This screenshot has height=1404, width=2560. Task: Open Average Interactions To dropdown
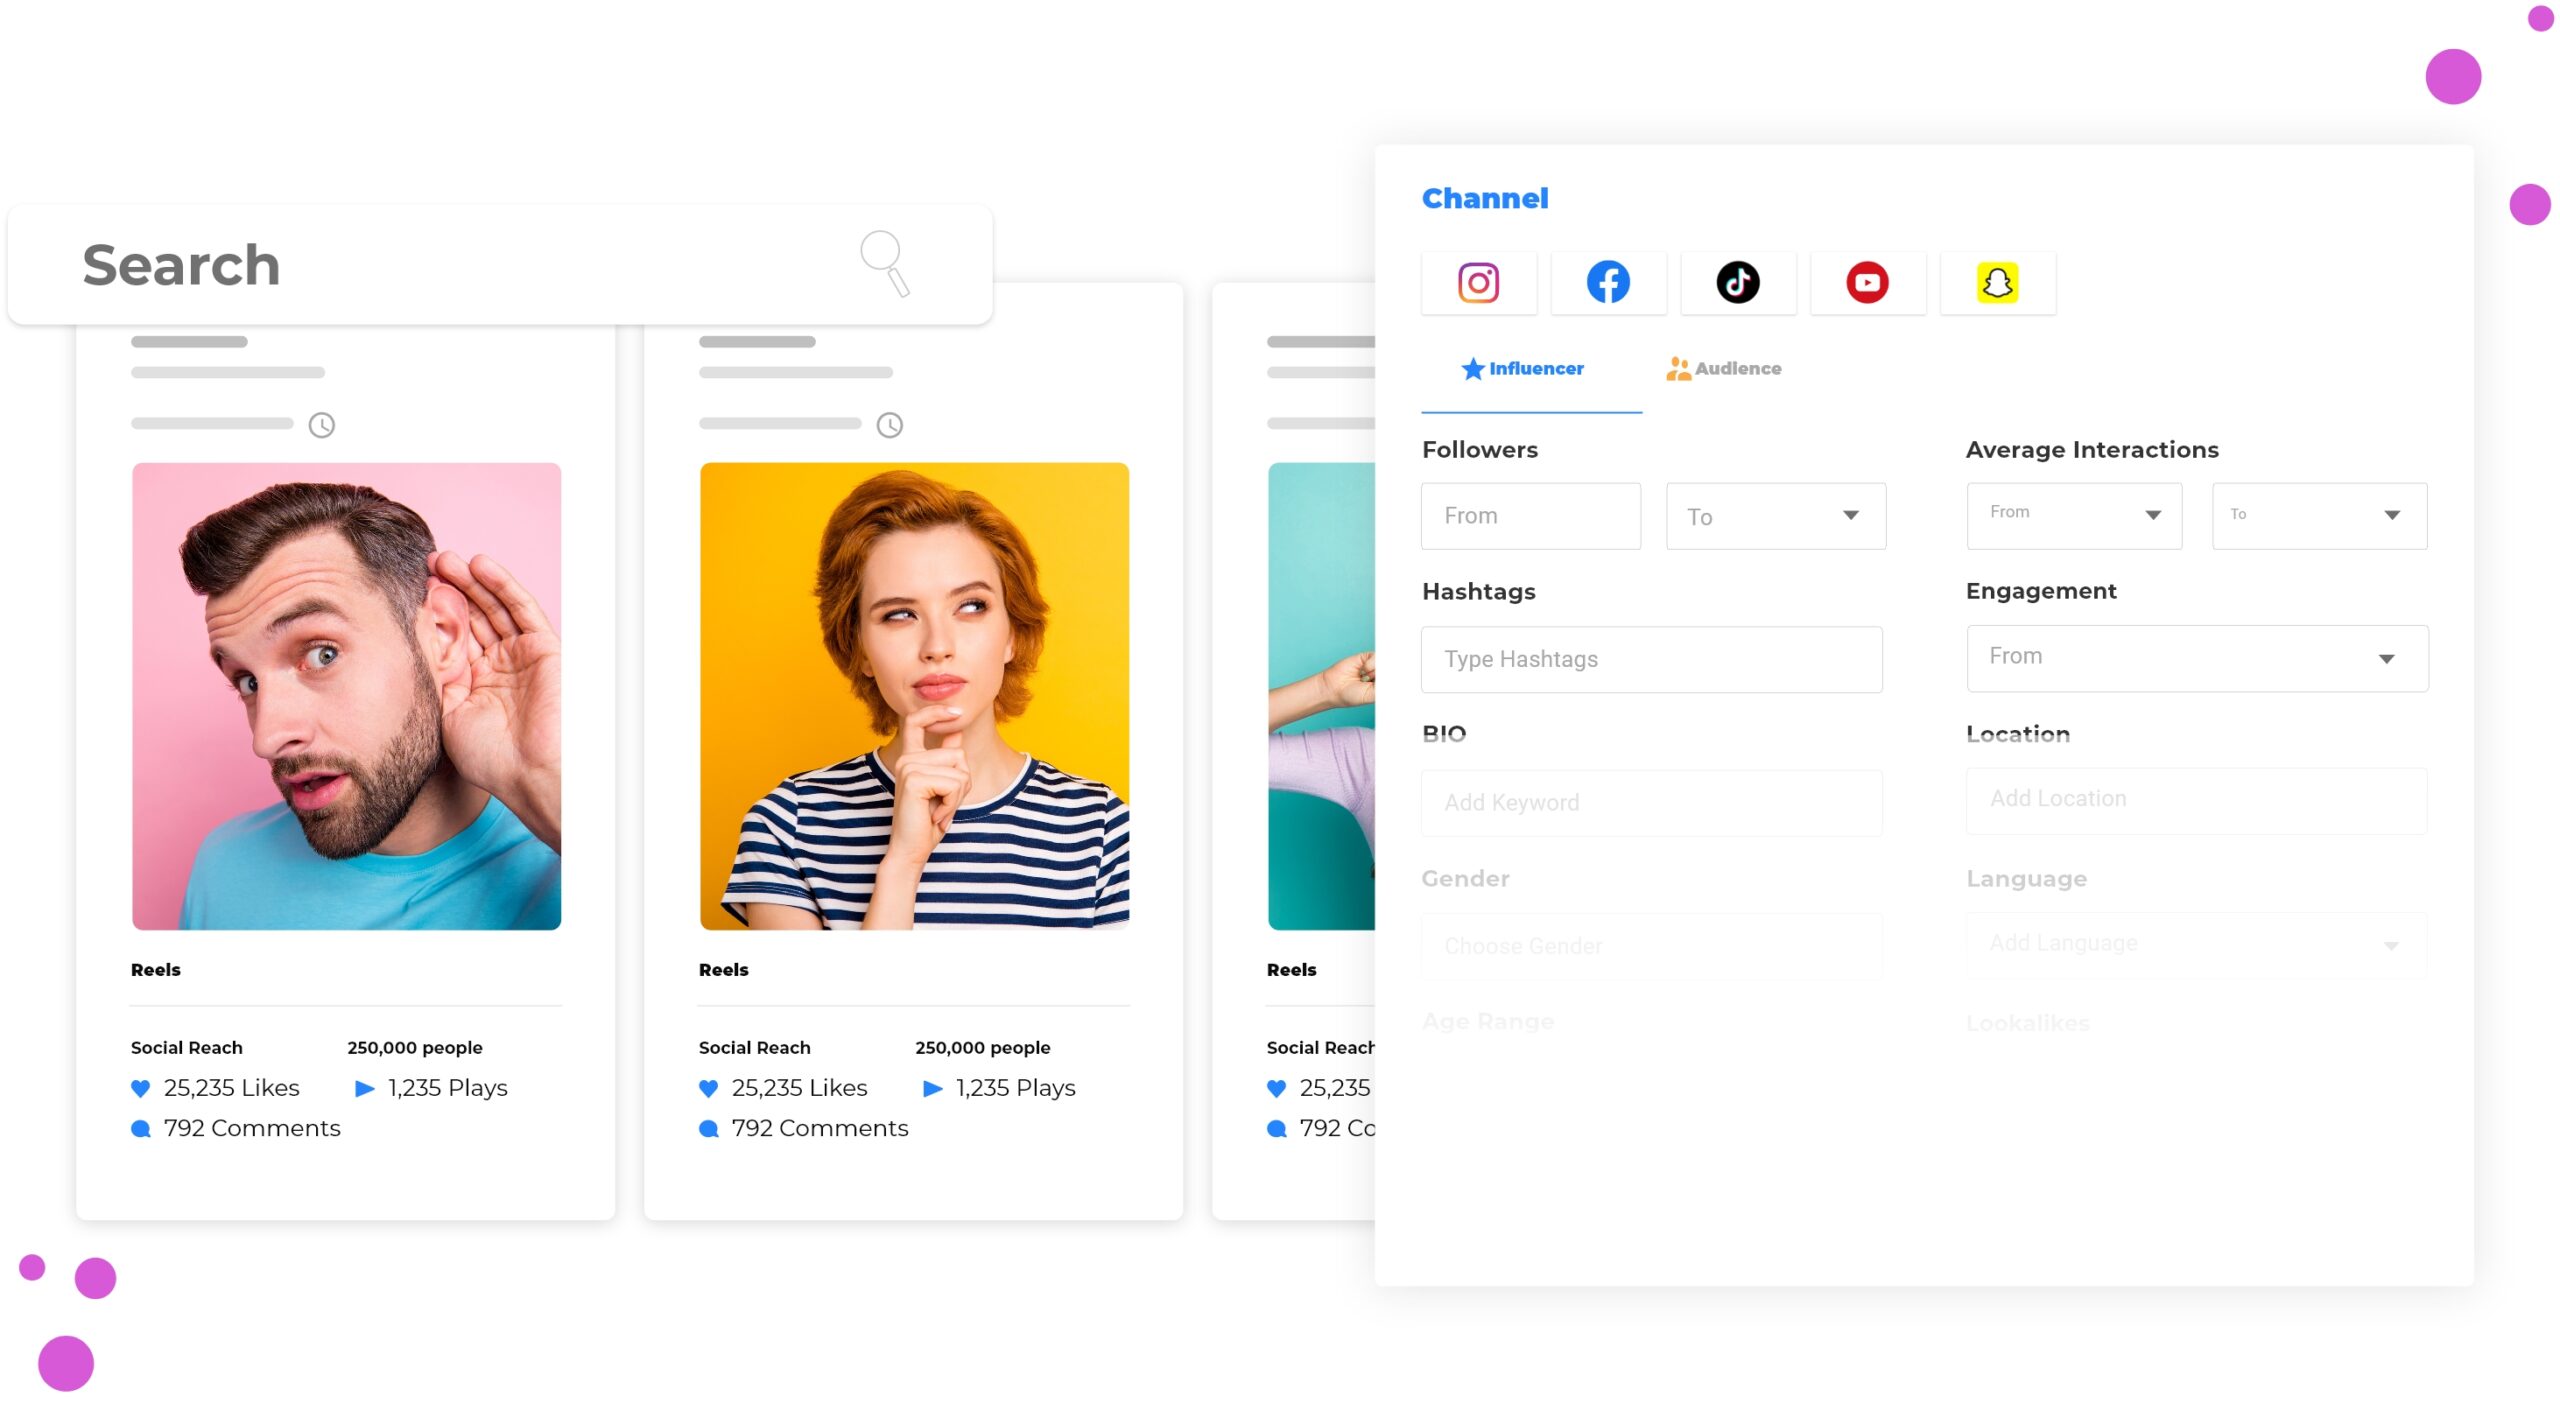(2320, 516)
